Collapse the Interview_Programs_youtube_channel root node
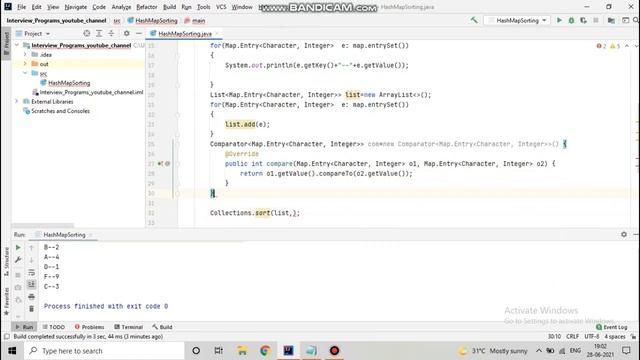The height and width of the screenshot is (360, 640). 17,45
